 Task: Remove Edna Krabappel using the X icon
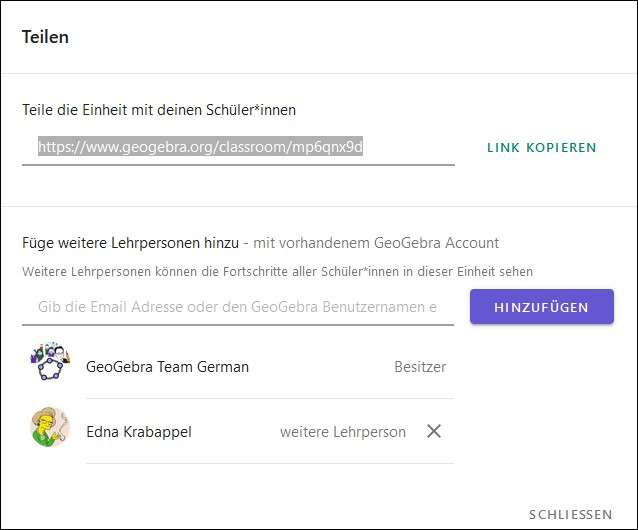coord(434,431)
